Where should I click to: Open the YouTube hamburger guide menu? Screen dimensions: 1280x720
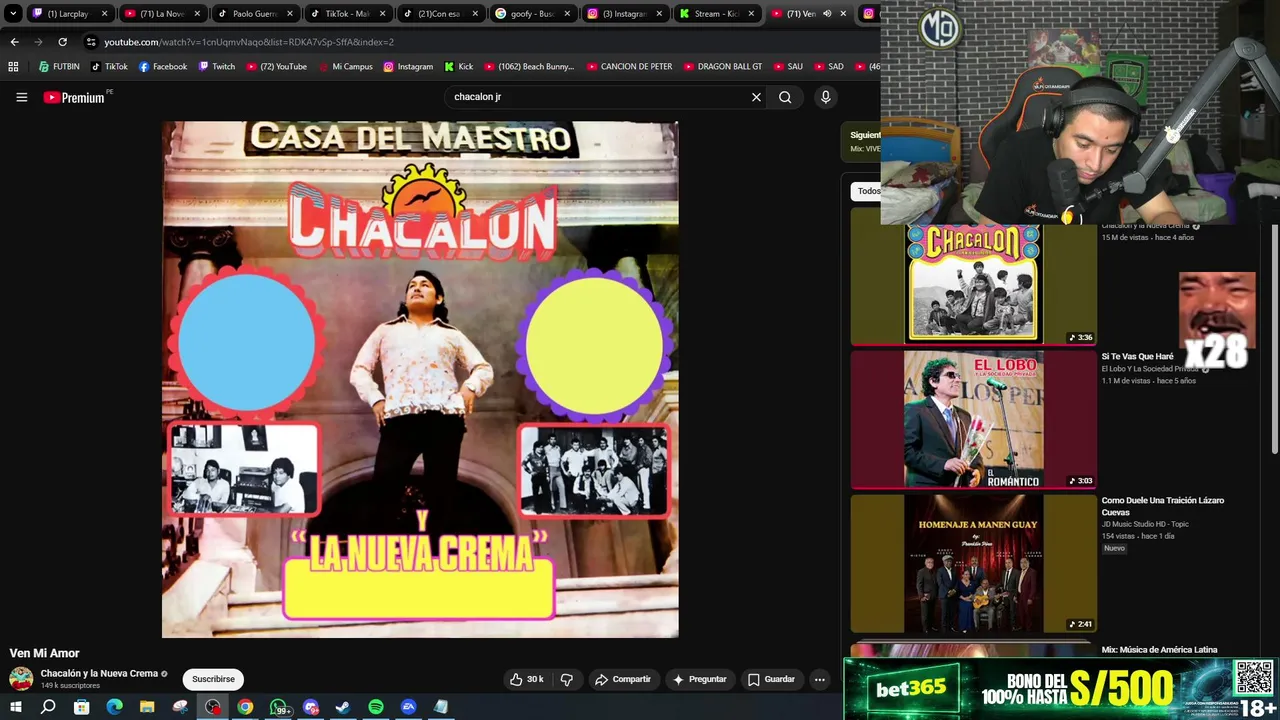click(x=21, y=97)
